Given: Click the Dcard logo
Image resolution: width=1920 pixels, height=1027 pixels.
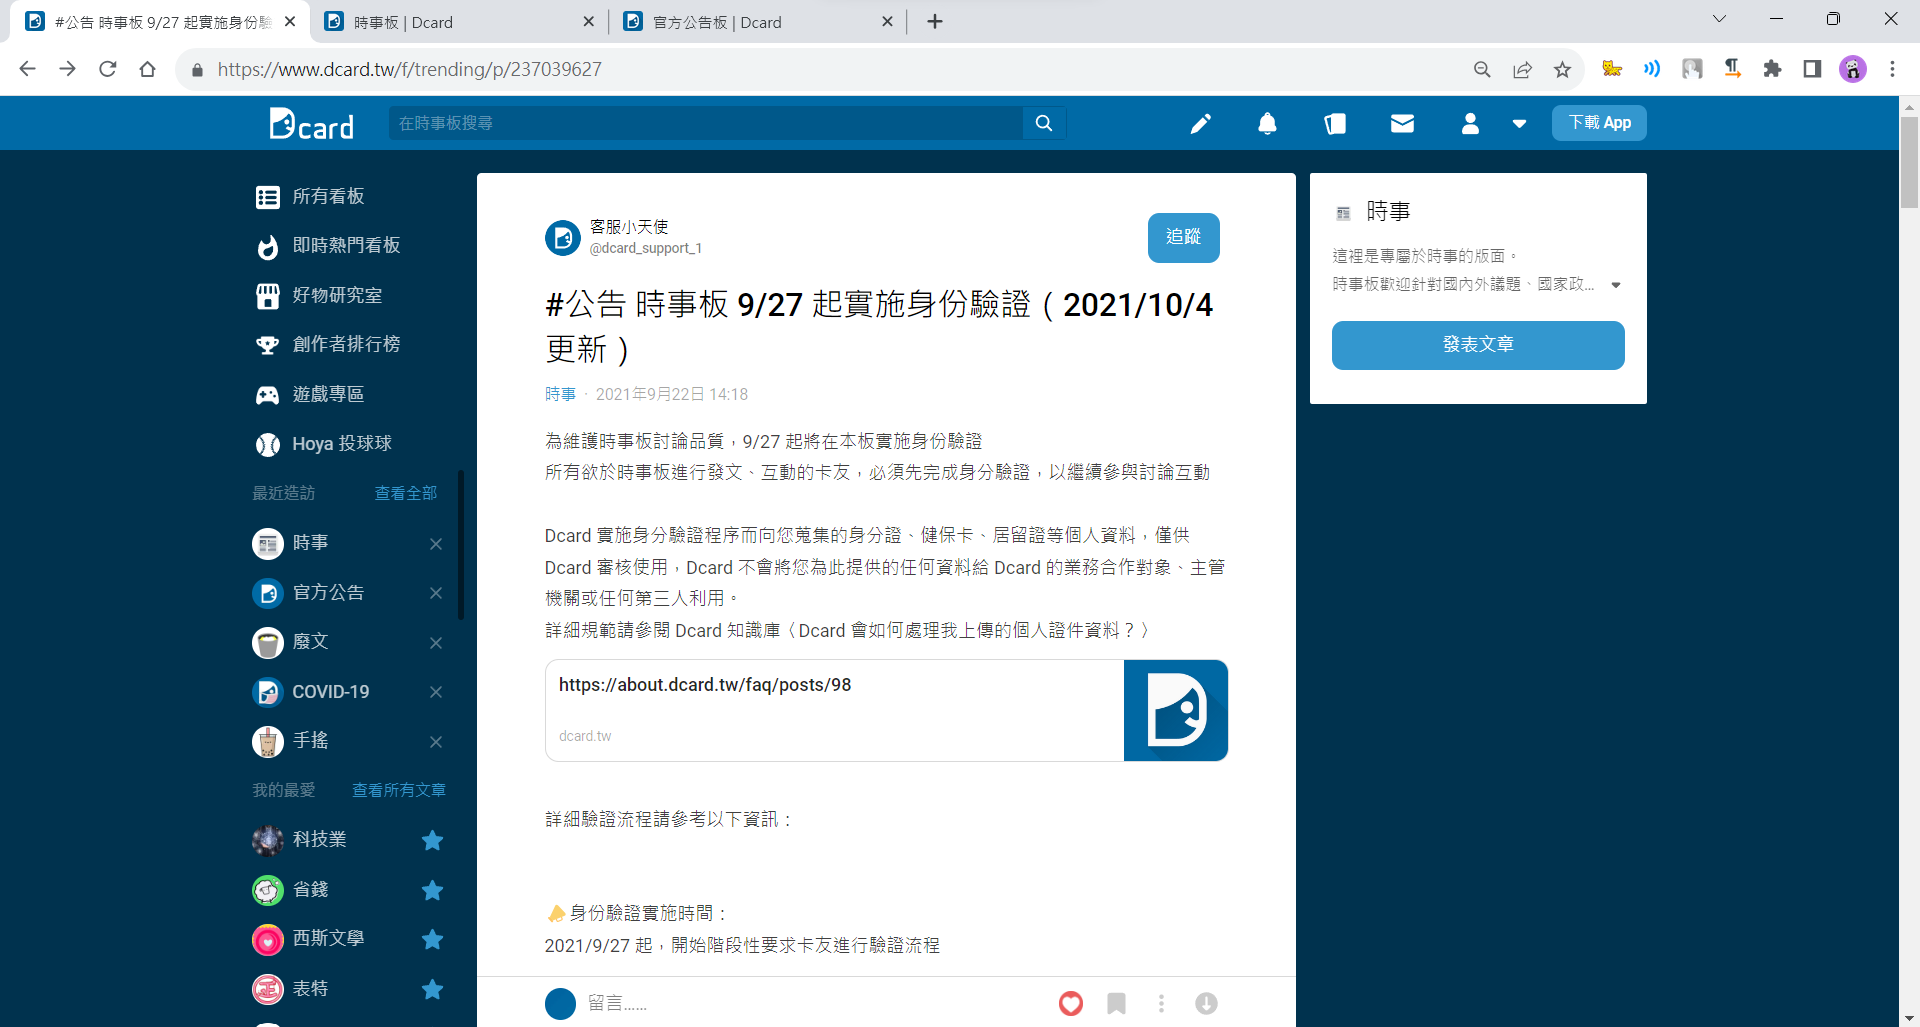Looking at the screenshot, I should pyautogui.click(x=311, y=124).
